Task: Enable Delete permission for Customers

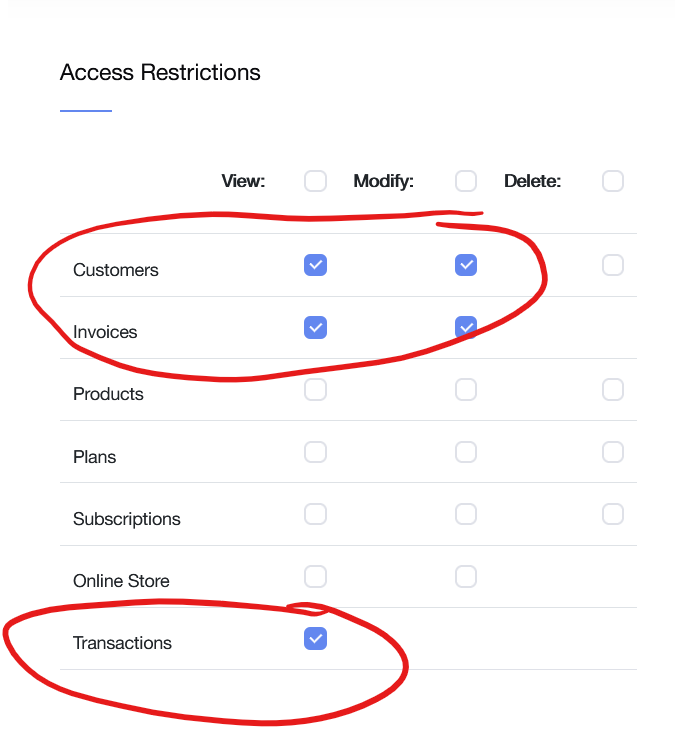Action: point(613,265)
